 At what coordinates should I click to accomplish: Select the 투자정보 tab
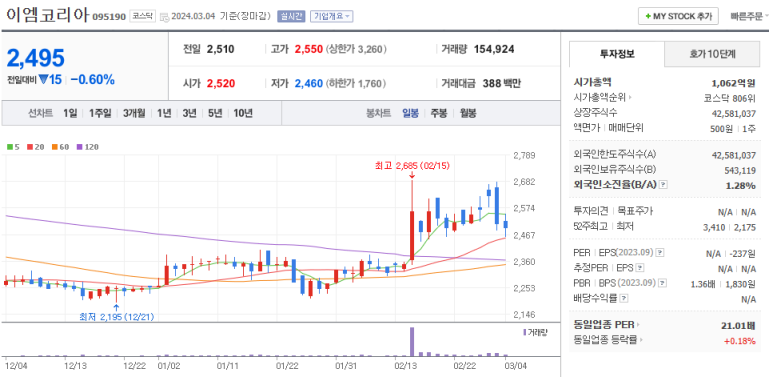617,54
